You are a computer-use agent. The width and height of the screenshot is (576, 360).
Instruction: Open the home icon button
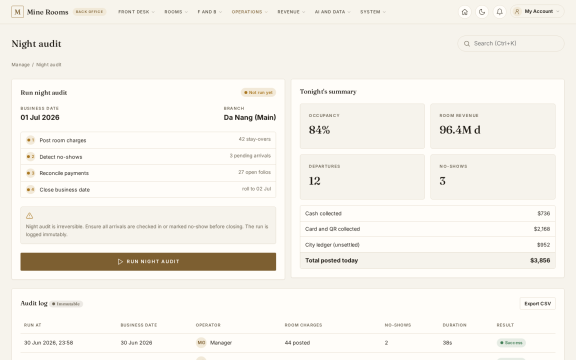(465, 12)
